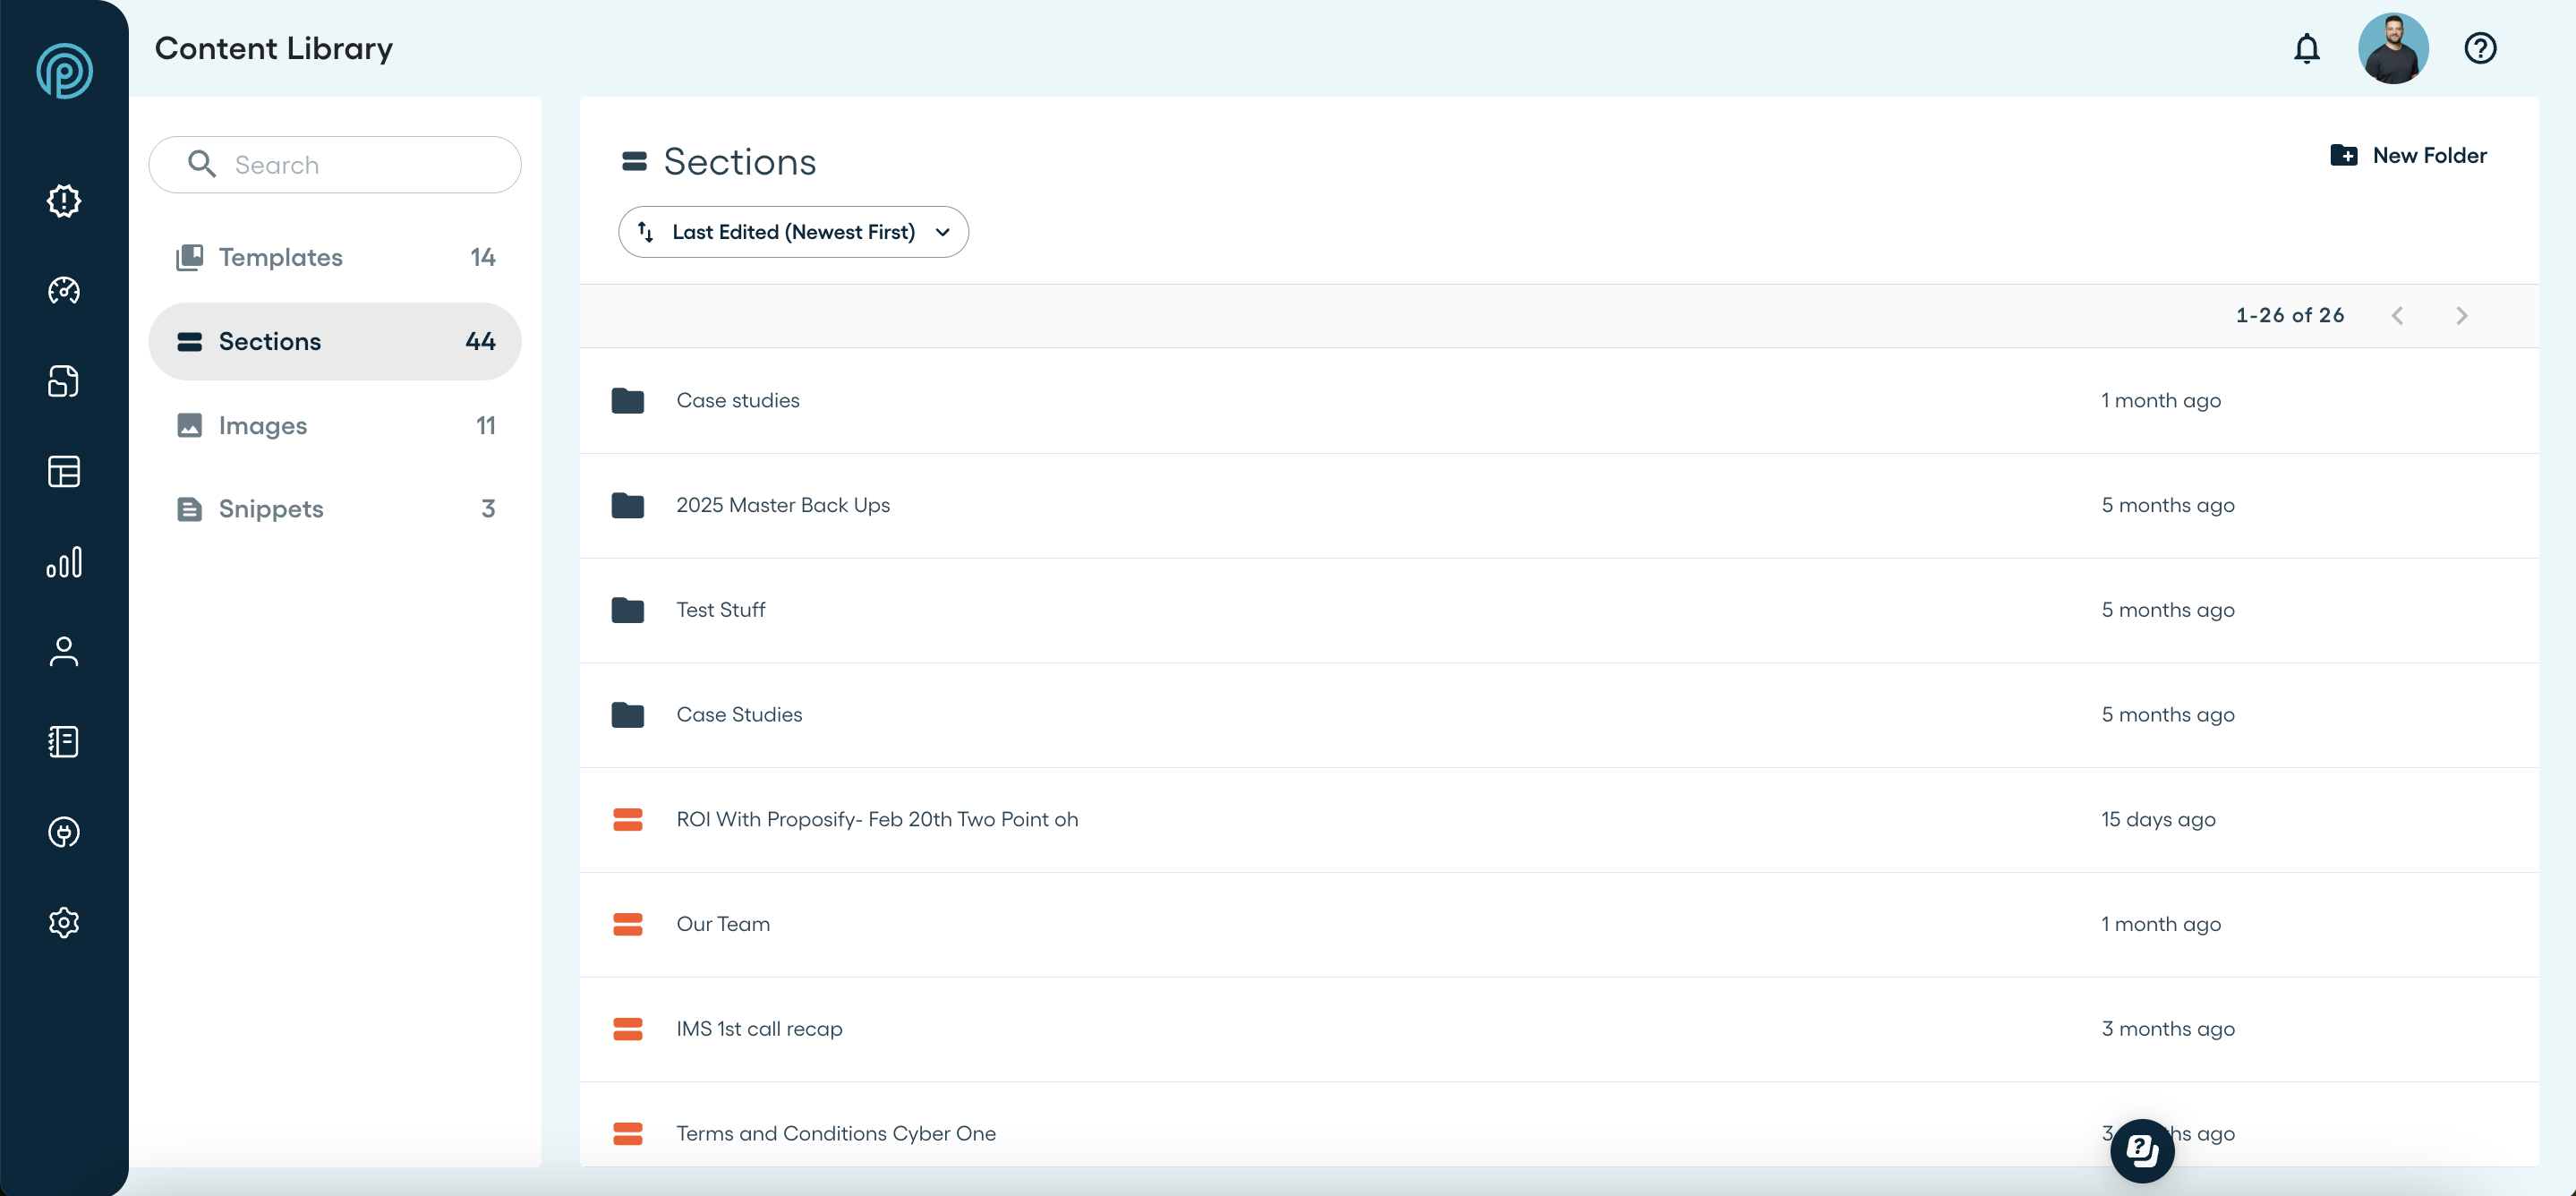Open the settings gear icon
Viewport: 2576px width, 1196px height.
coord(64,922)
